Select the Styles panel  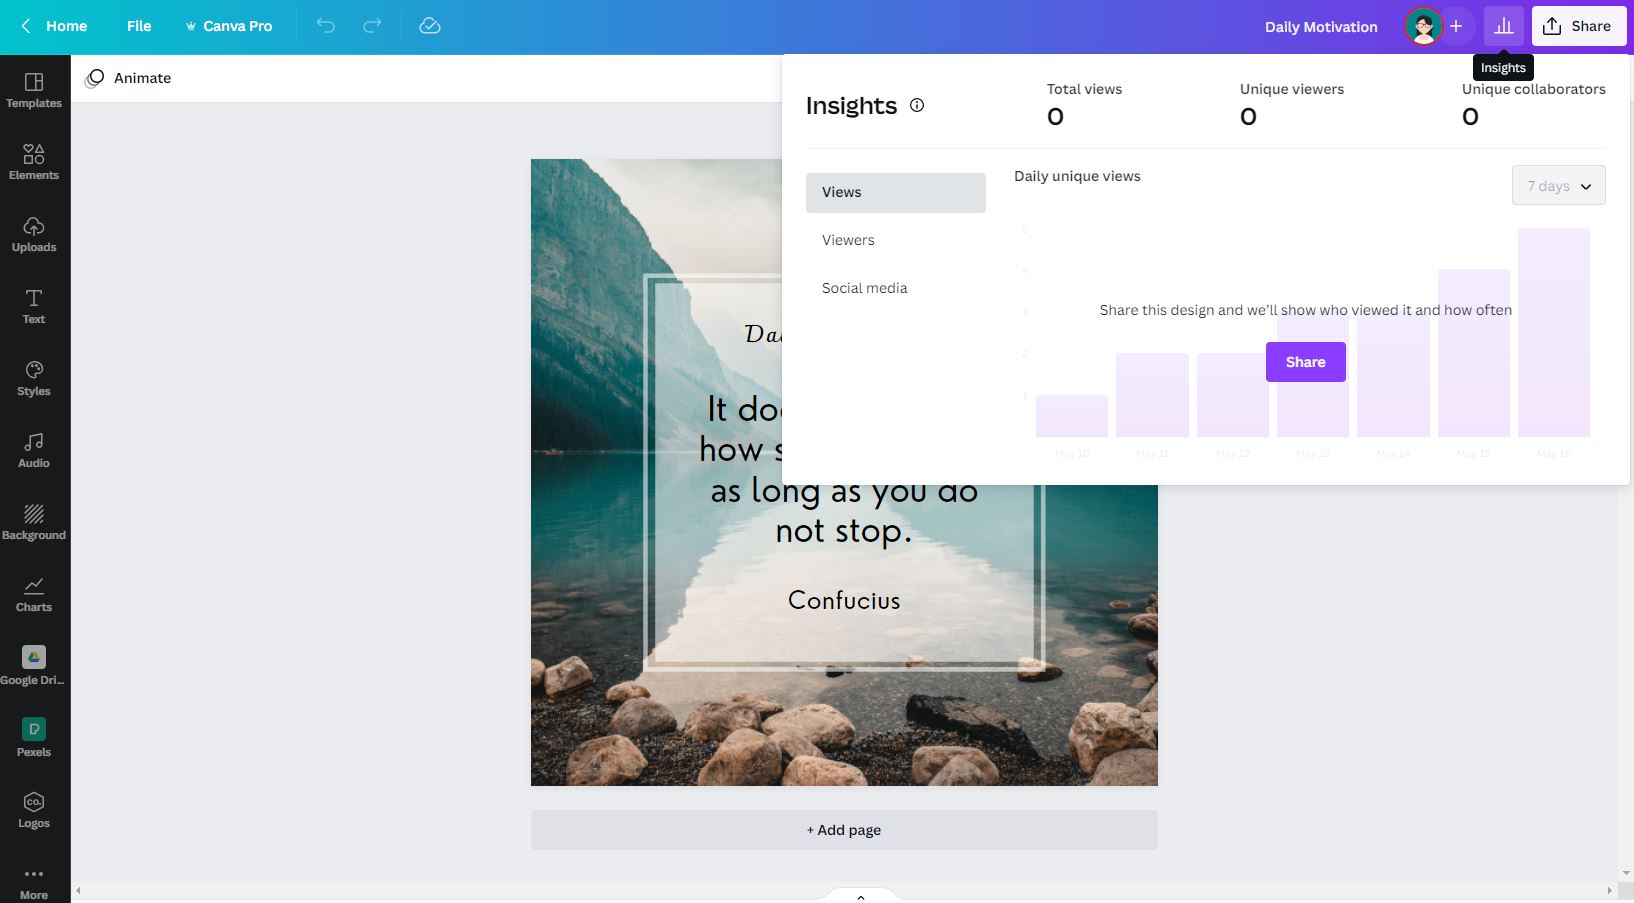point(34,378)
